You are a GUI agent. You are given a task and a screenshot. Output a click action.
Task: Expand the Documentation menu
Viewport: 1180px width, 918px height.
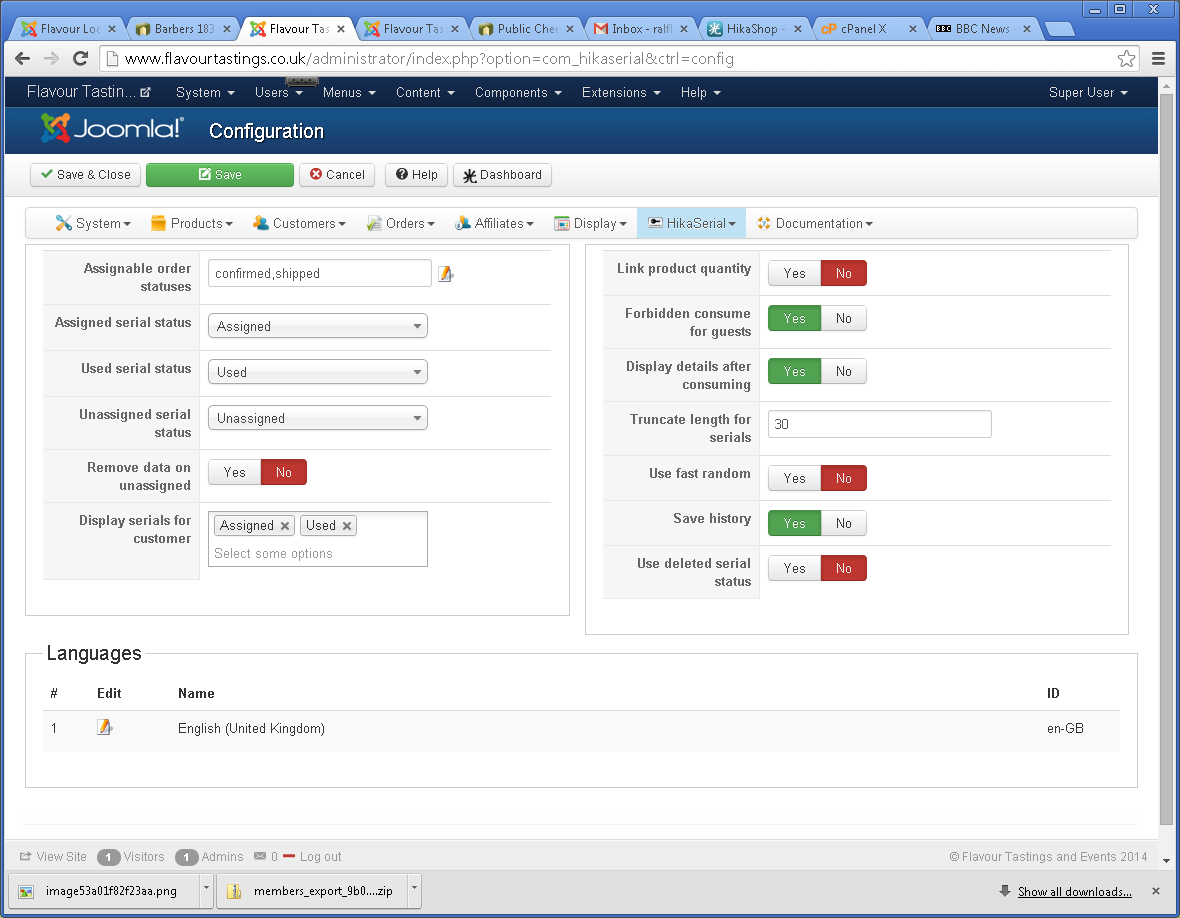pyautogui.click(x=815, y=223)
